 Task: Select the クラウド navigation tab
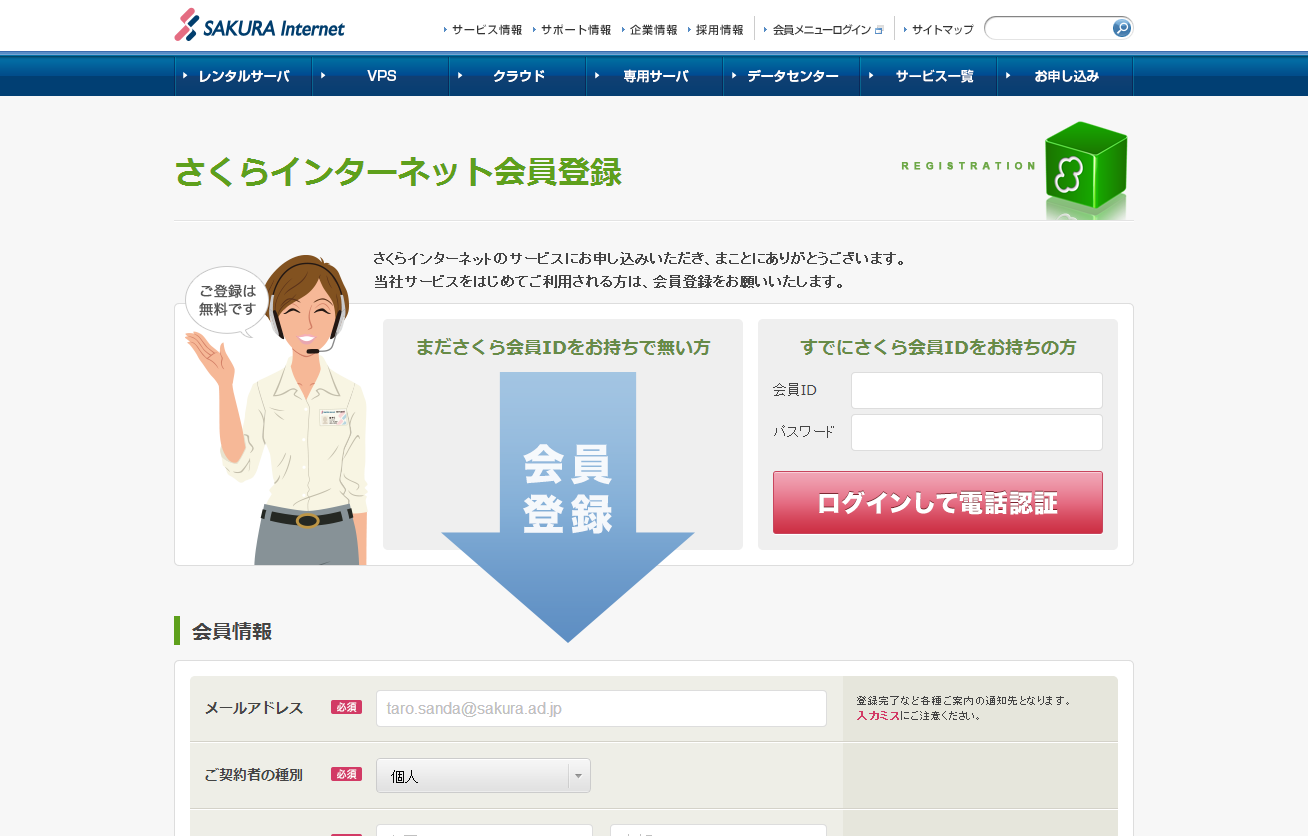coord(518,76)
